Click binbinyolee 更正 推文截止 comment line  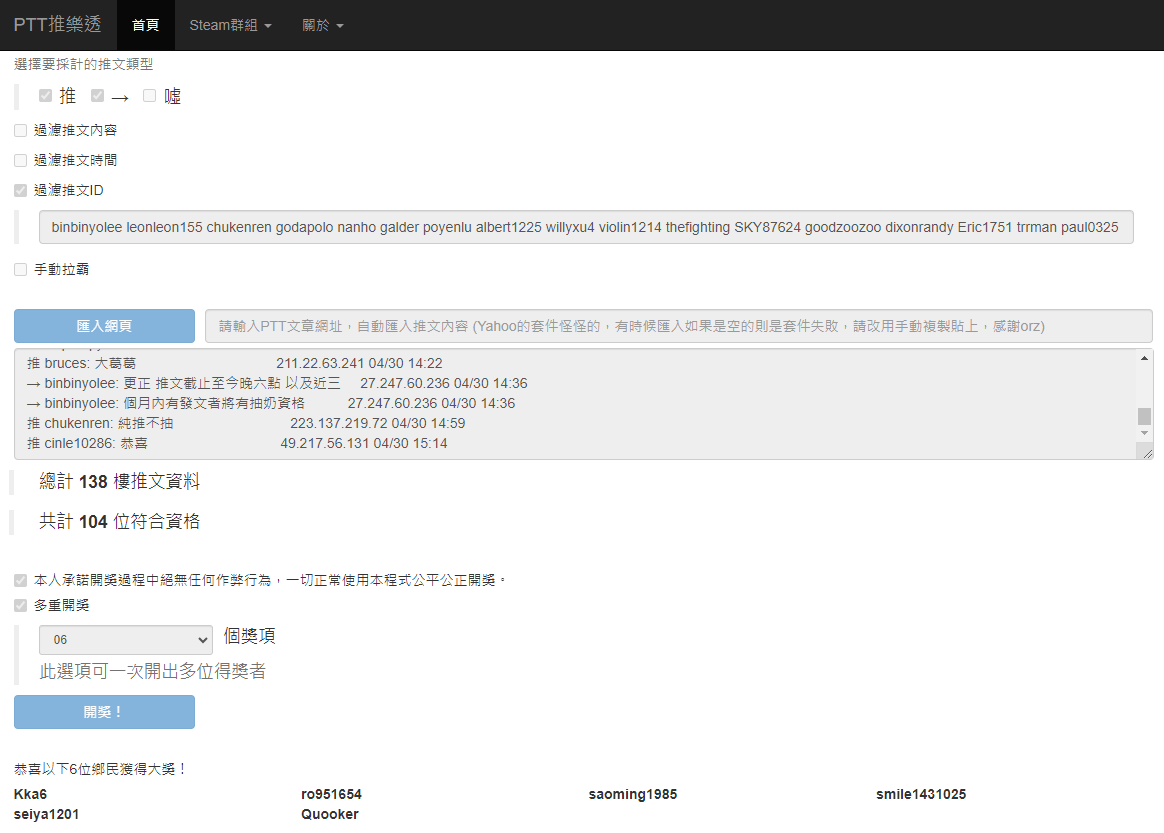[277, 383]
